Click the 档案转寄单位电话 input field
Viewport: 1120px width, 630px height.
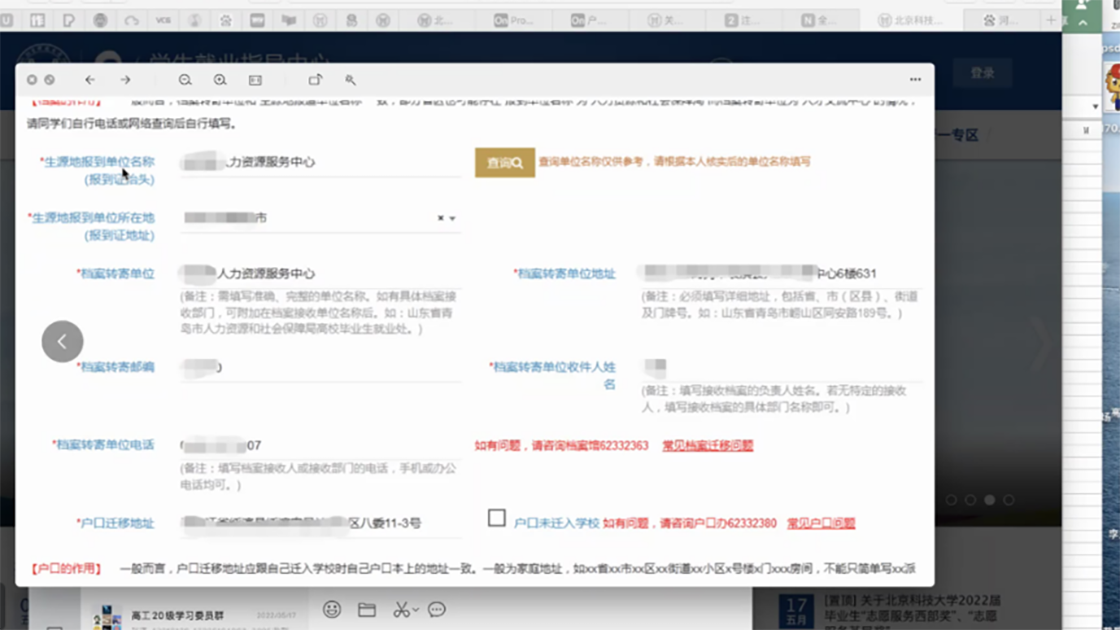pyautogui.click(x=321, y=445)
